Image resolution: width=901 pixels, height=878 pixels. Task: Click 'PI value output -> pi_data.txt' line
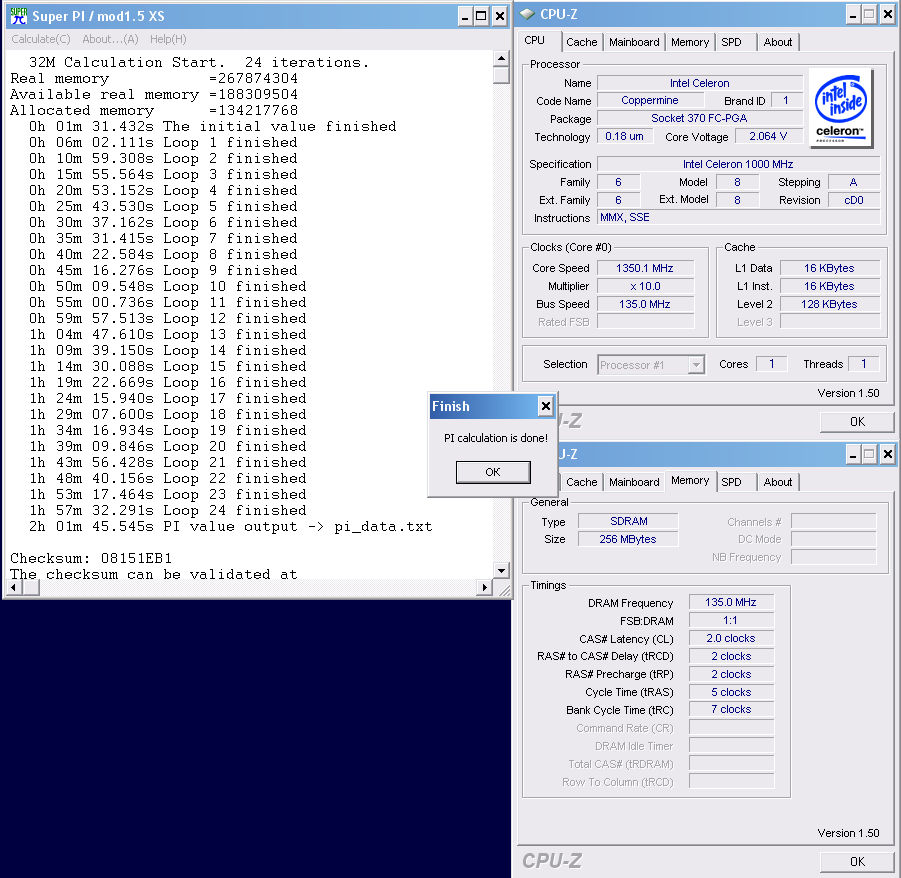point(230,526)
